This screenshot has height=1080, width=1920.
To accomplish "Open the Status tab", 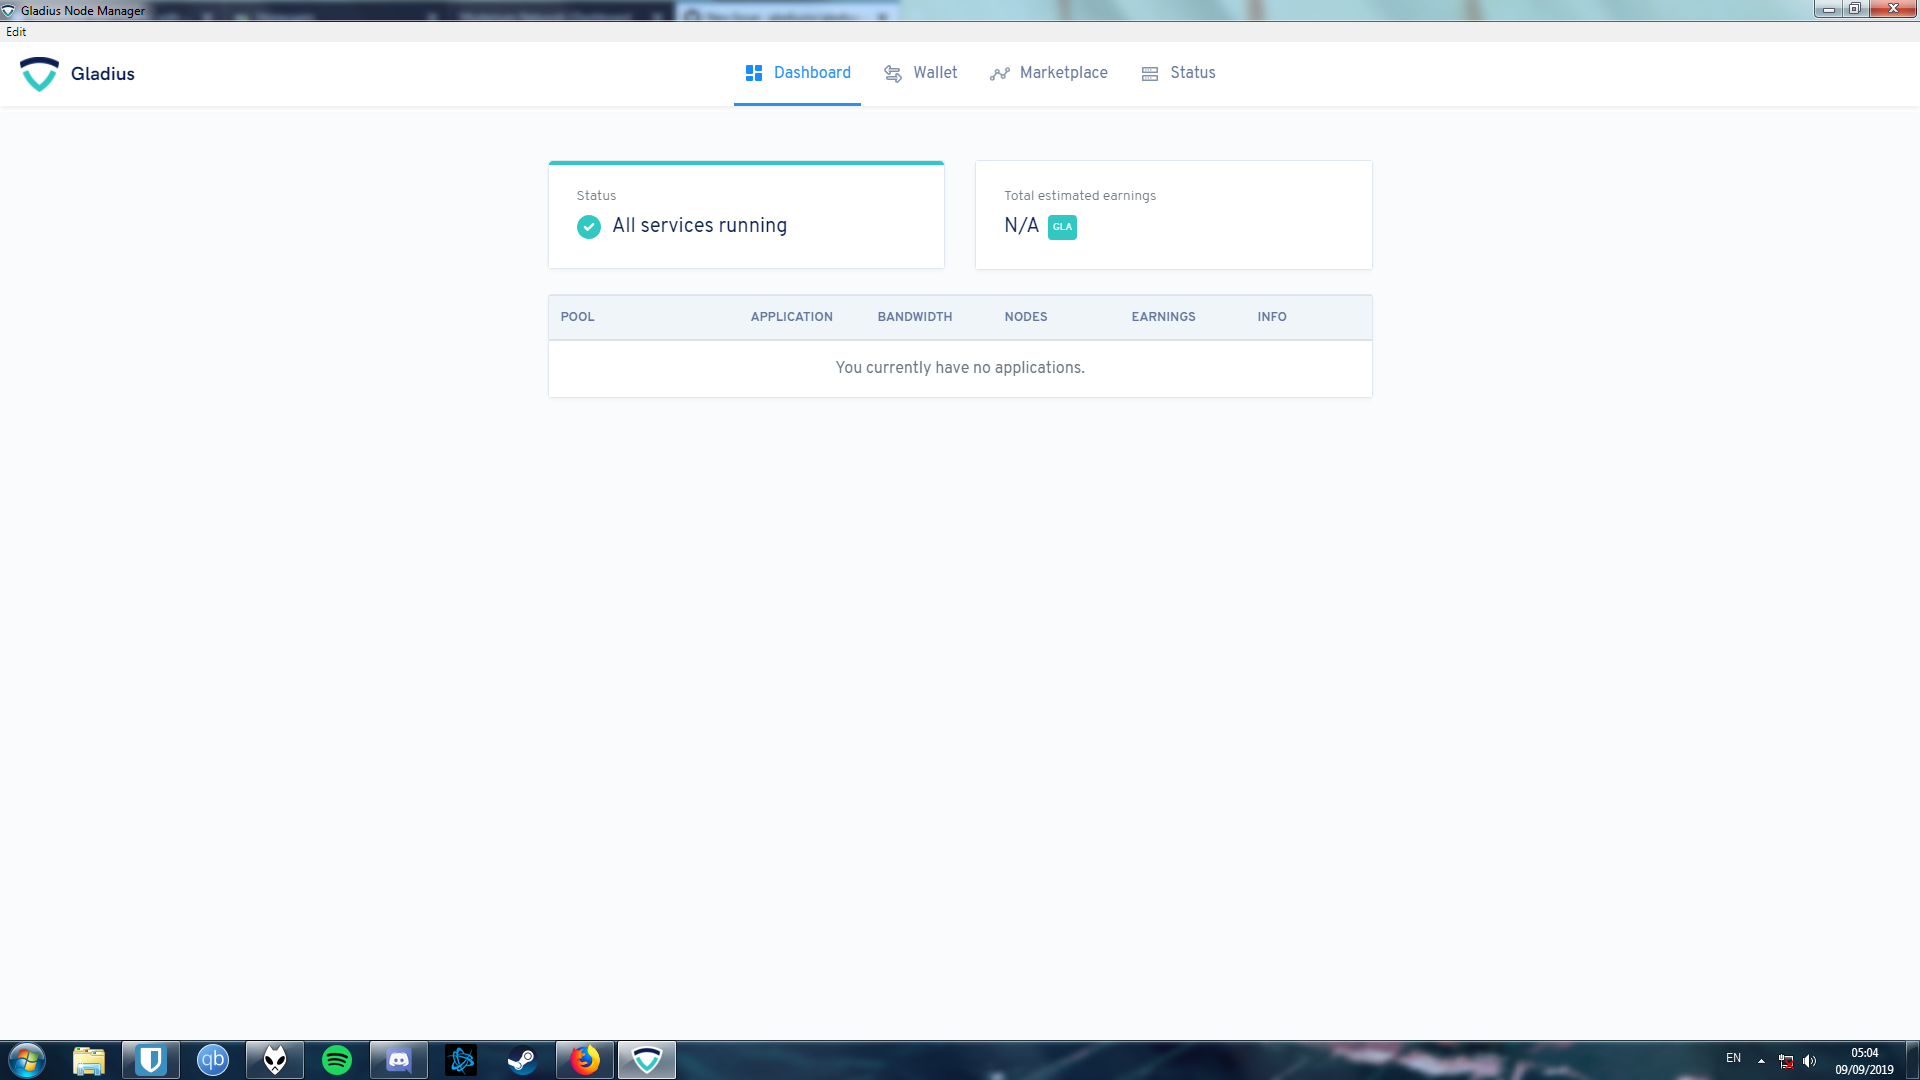I will pyautogui.click(x=1178, y=73).
